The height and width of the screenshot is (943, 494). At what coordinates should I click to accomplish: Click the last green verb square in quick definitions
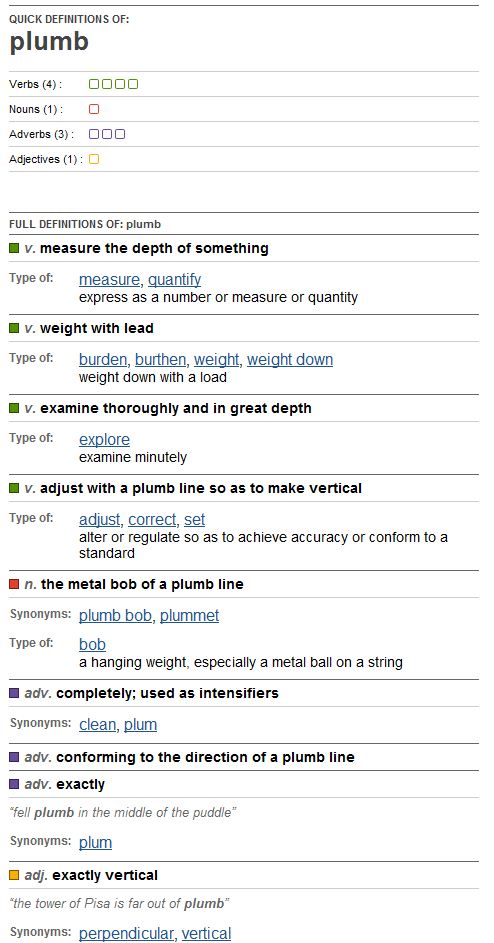tap(133, 84)
